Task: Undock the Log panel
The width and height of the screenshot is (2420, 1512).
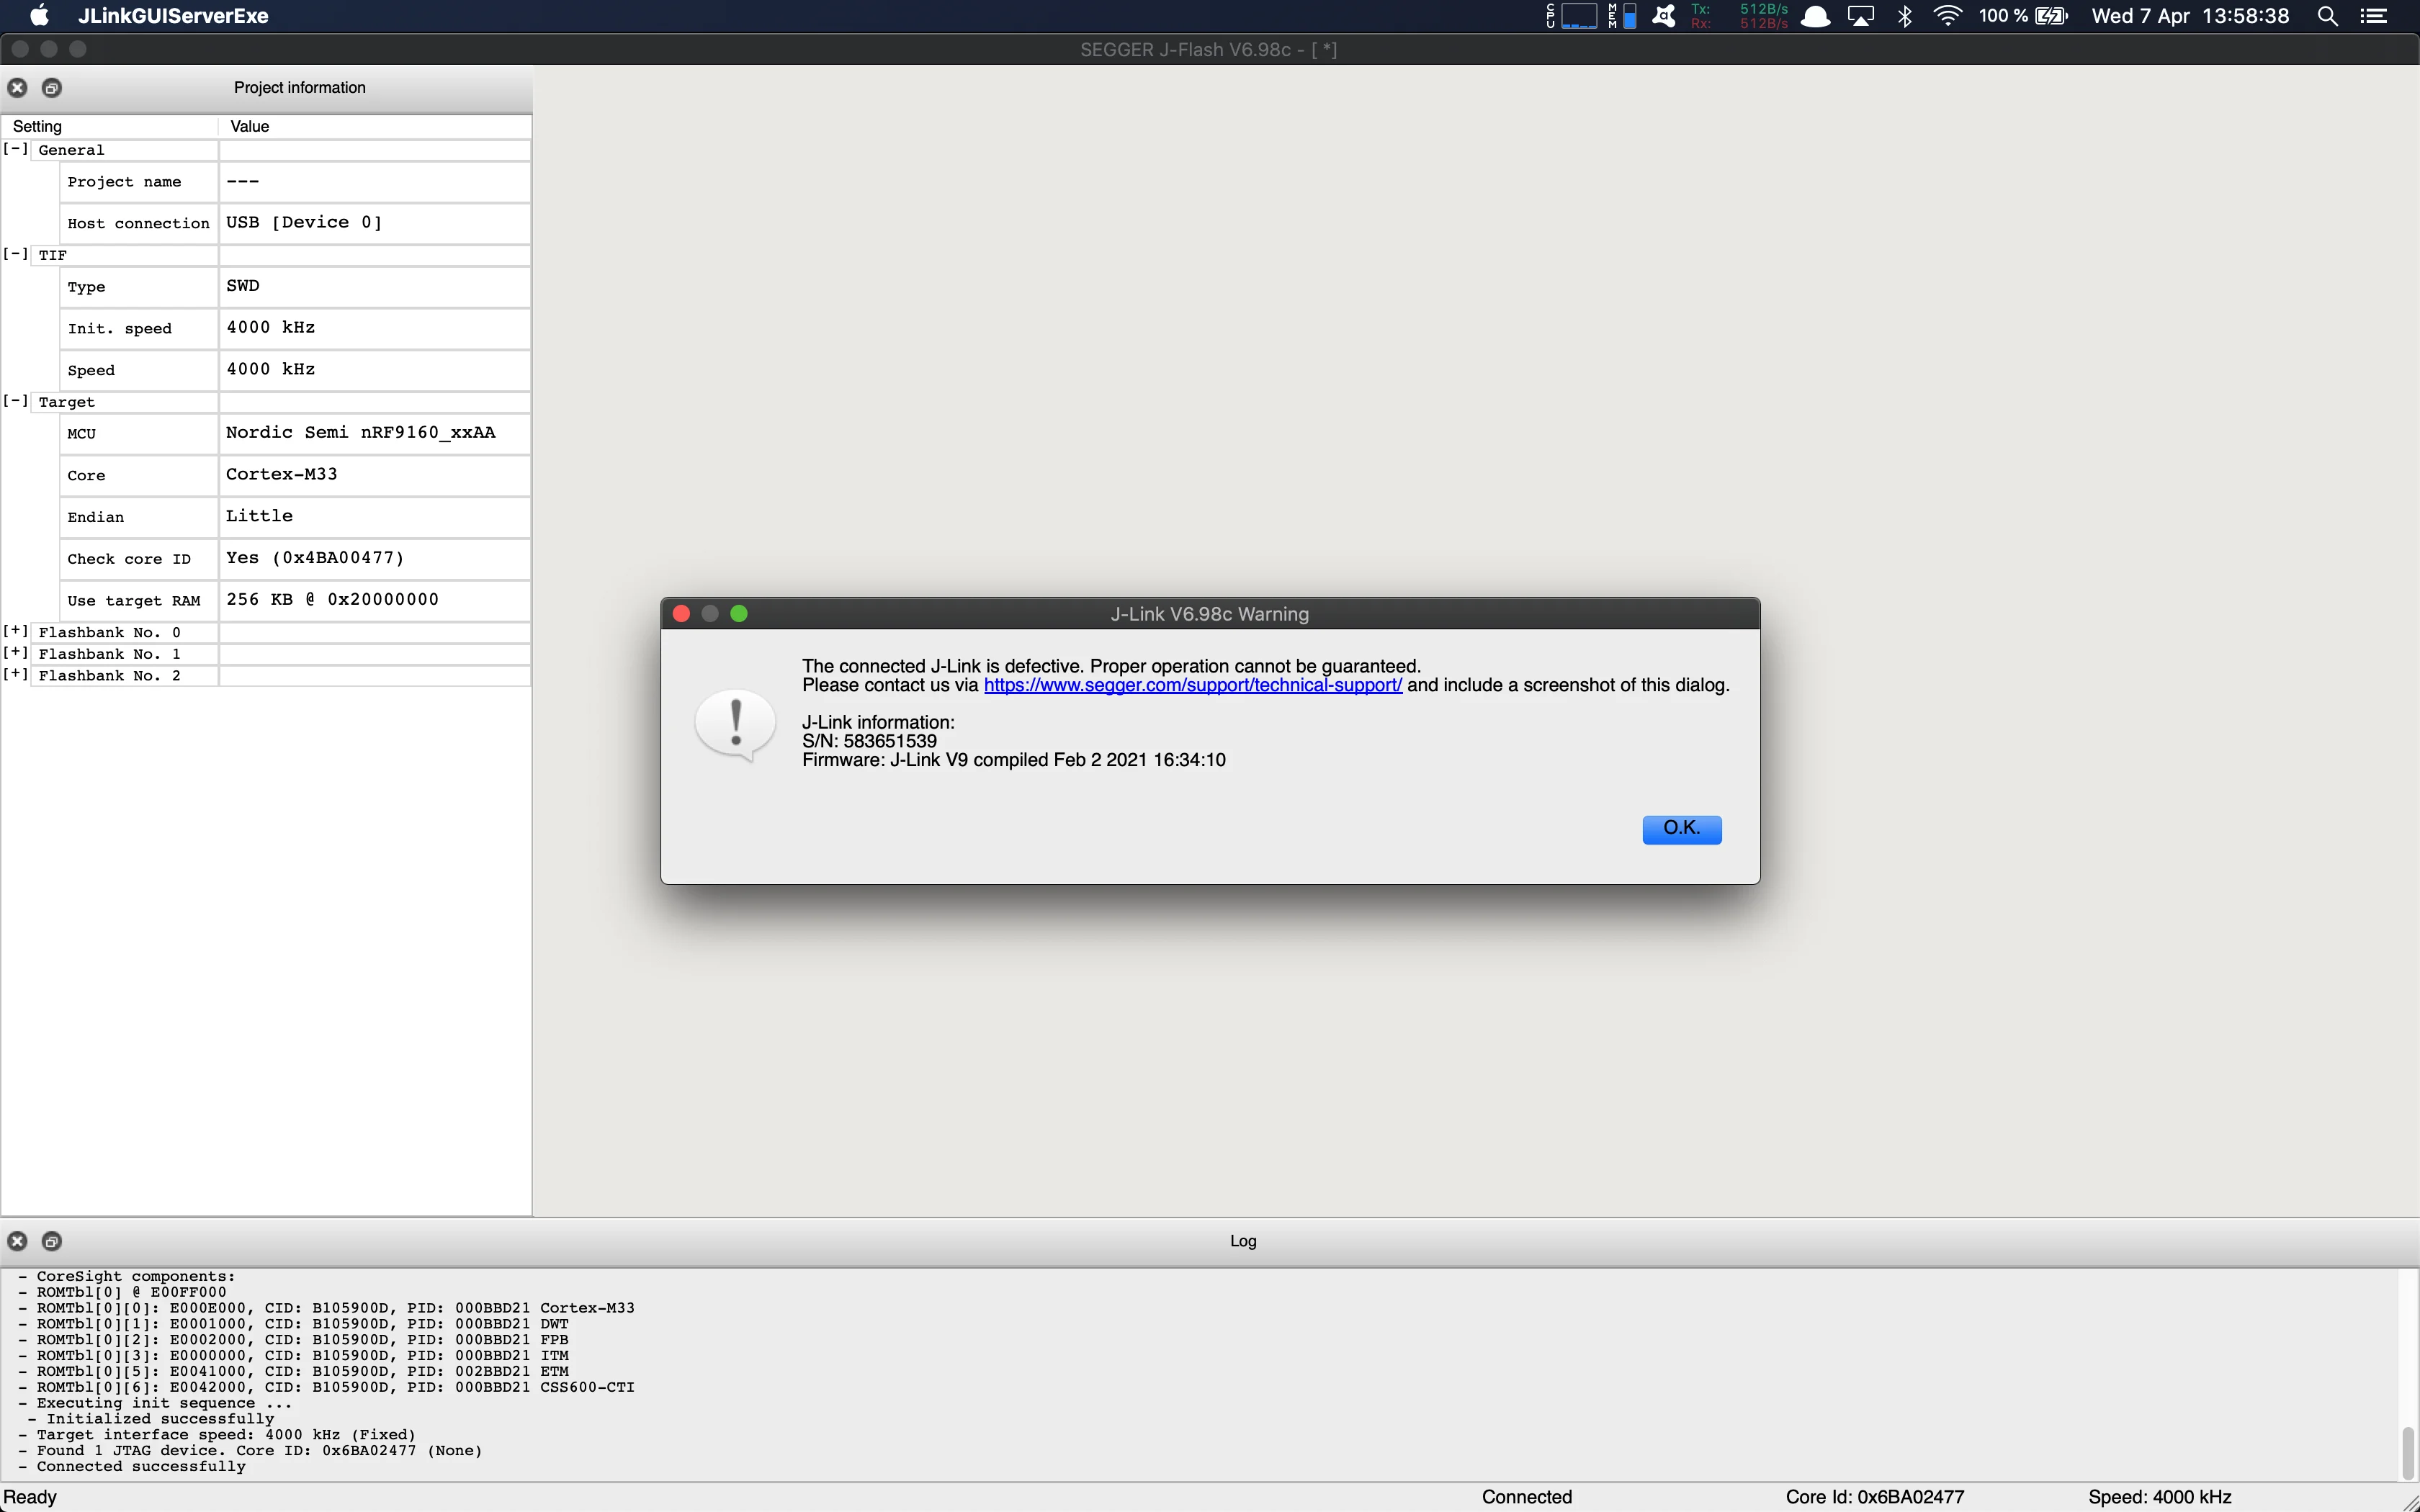Action: click(52, 1241)
